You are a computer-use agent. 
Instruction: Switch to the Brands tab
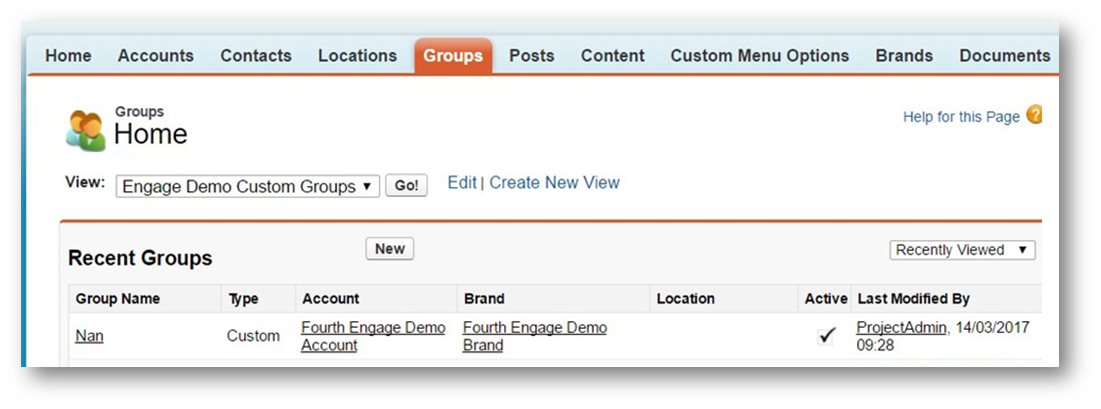(903, 56)
